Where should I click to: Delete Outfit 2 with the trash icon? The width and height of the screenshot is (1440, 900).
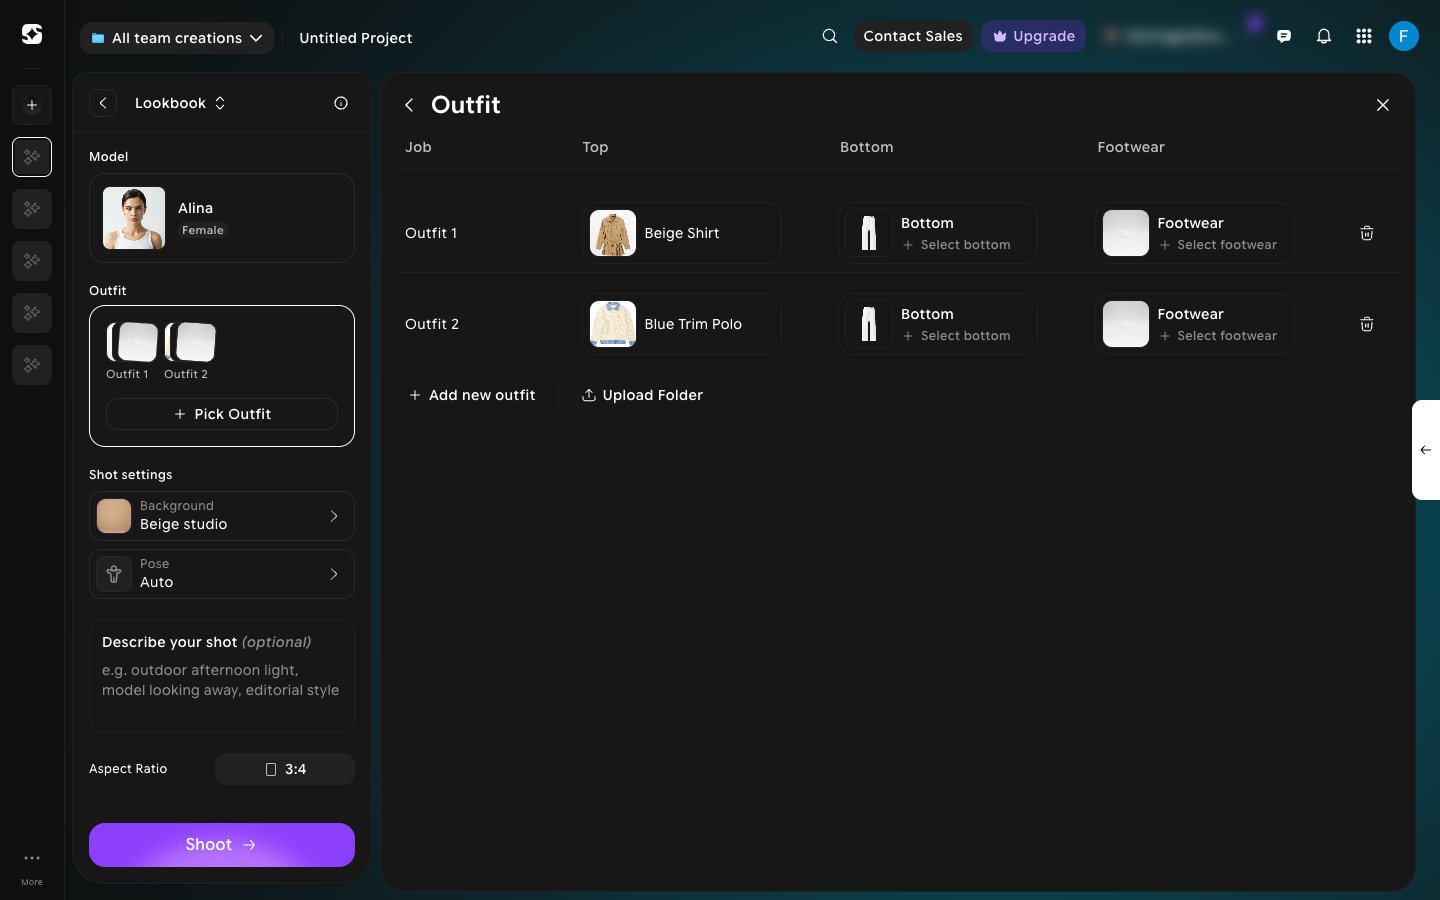pos(1367,324)
